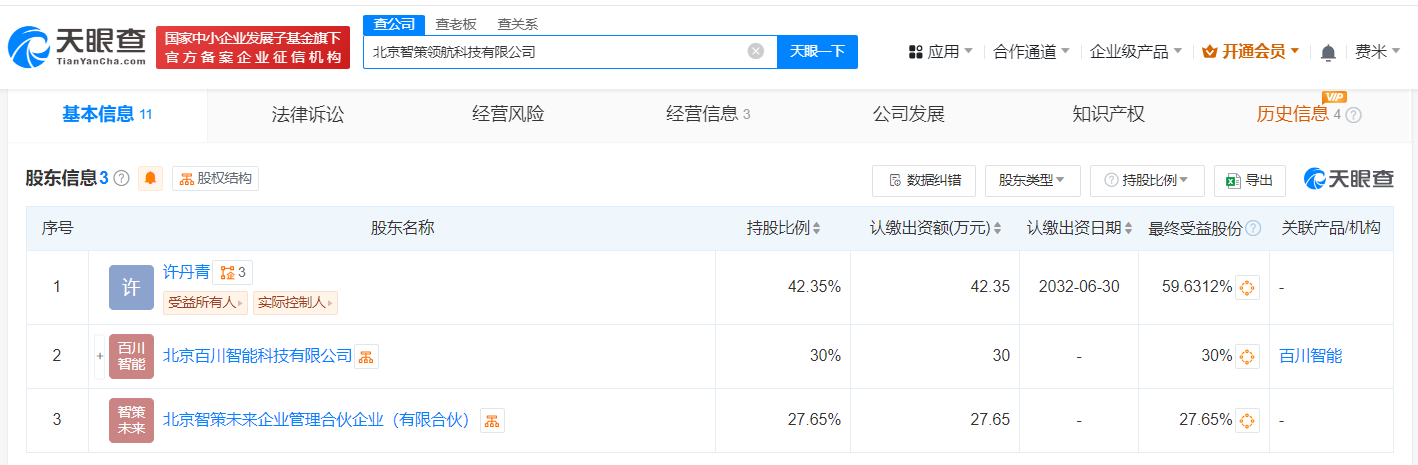Click beneficial share target icon for 59.6312%
The image size is (1418, 465).
coord(1247,288)
